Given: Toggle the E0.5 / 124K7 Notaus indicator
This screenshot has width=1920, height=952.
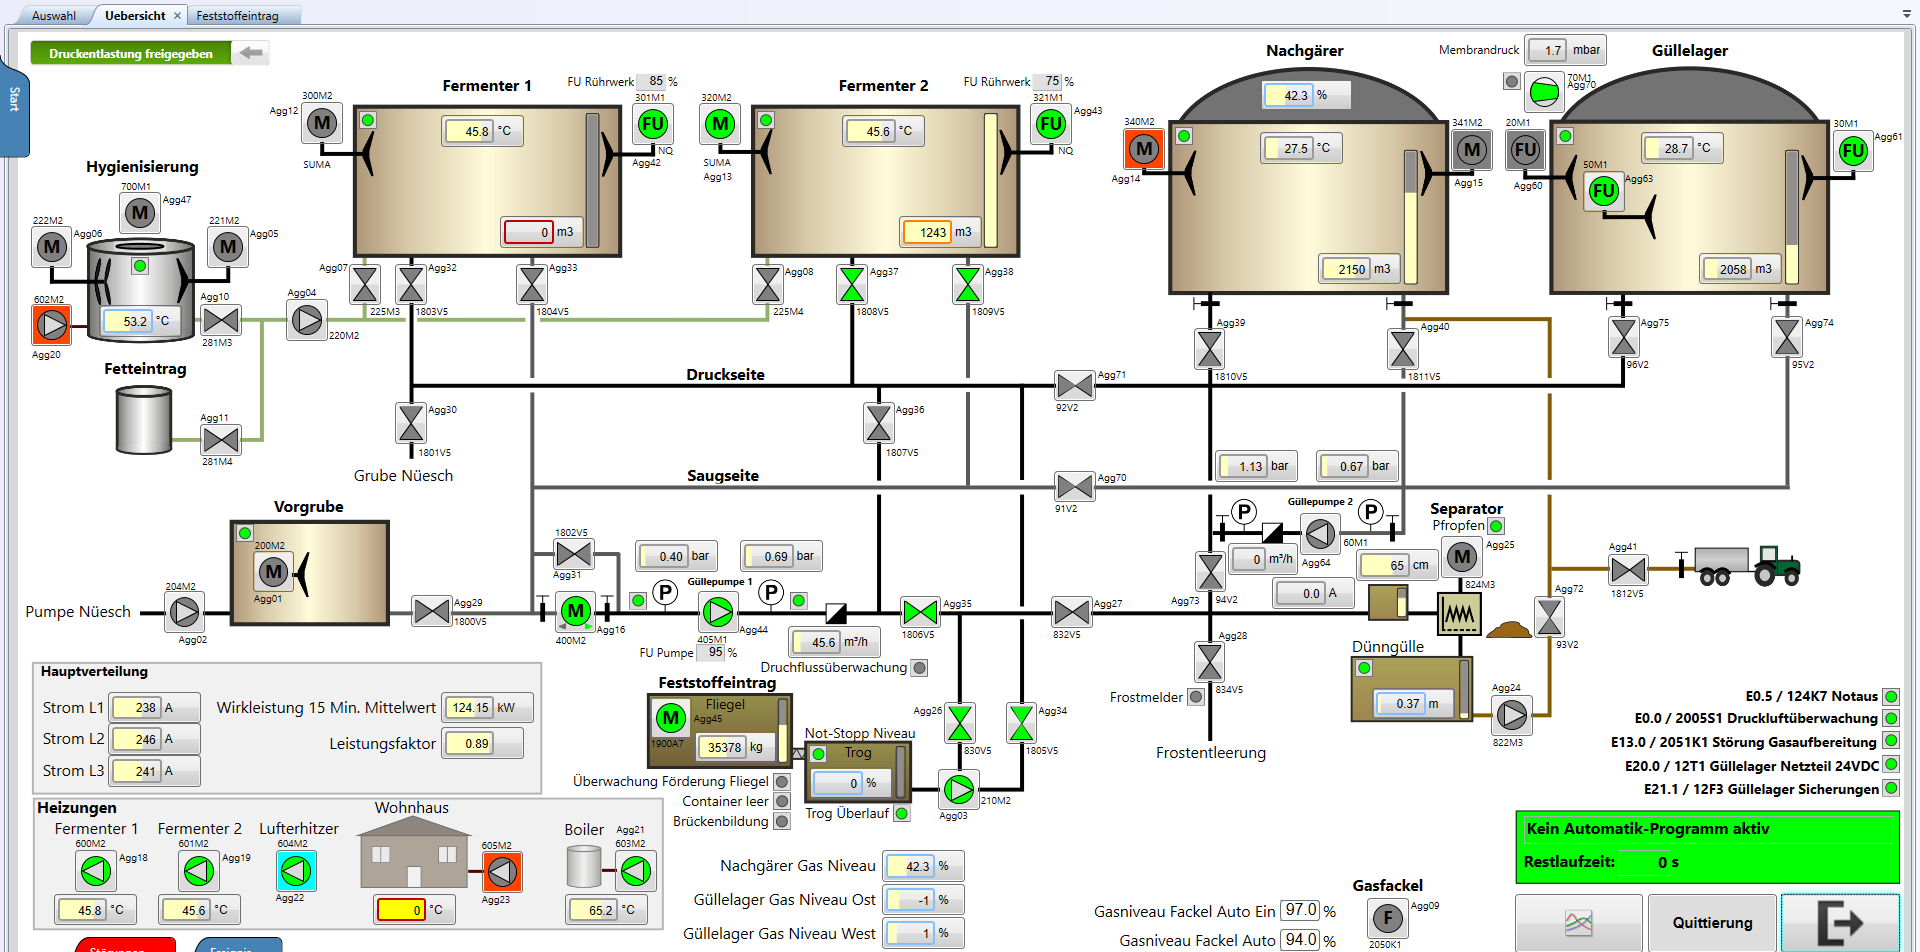Looking at the screenshot, I should 1891,696.
